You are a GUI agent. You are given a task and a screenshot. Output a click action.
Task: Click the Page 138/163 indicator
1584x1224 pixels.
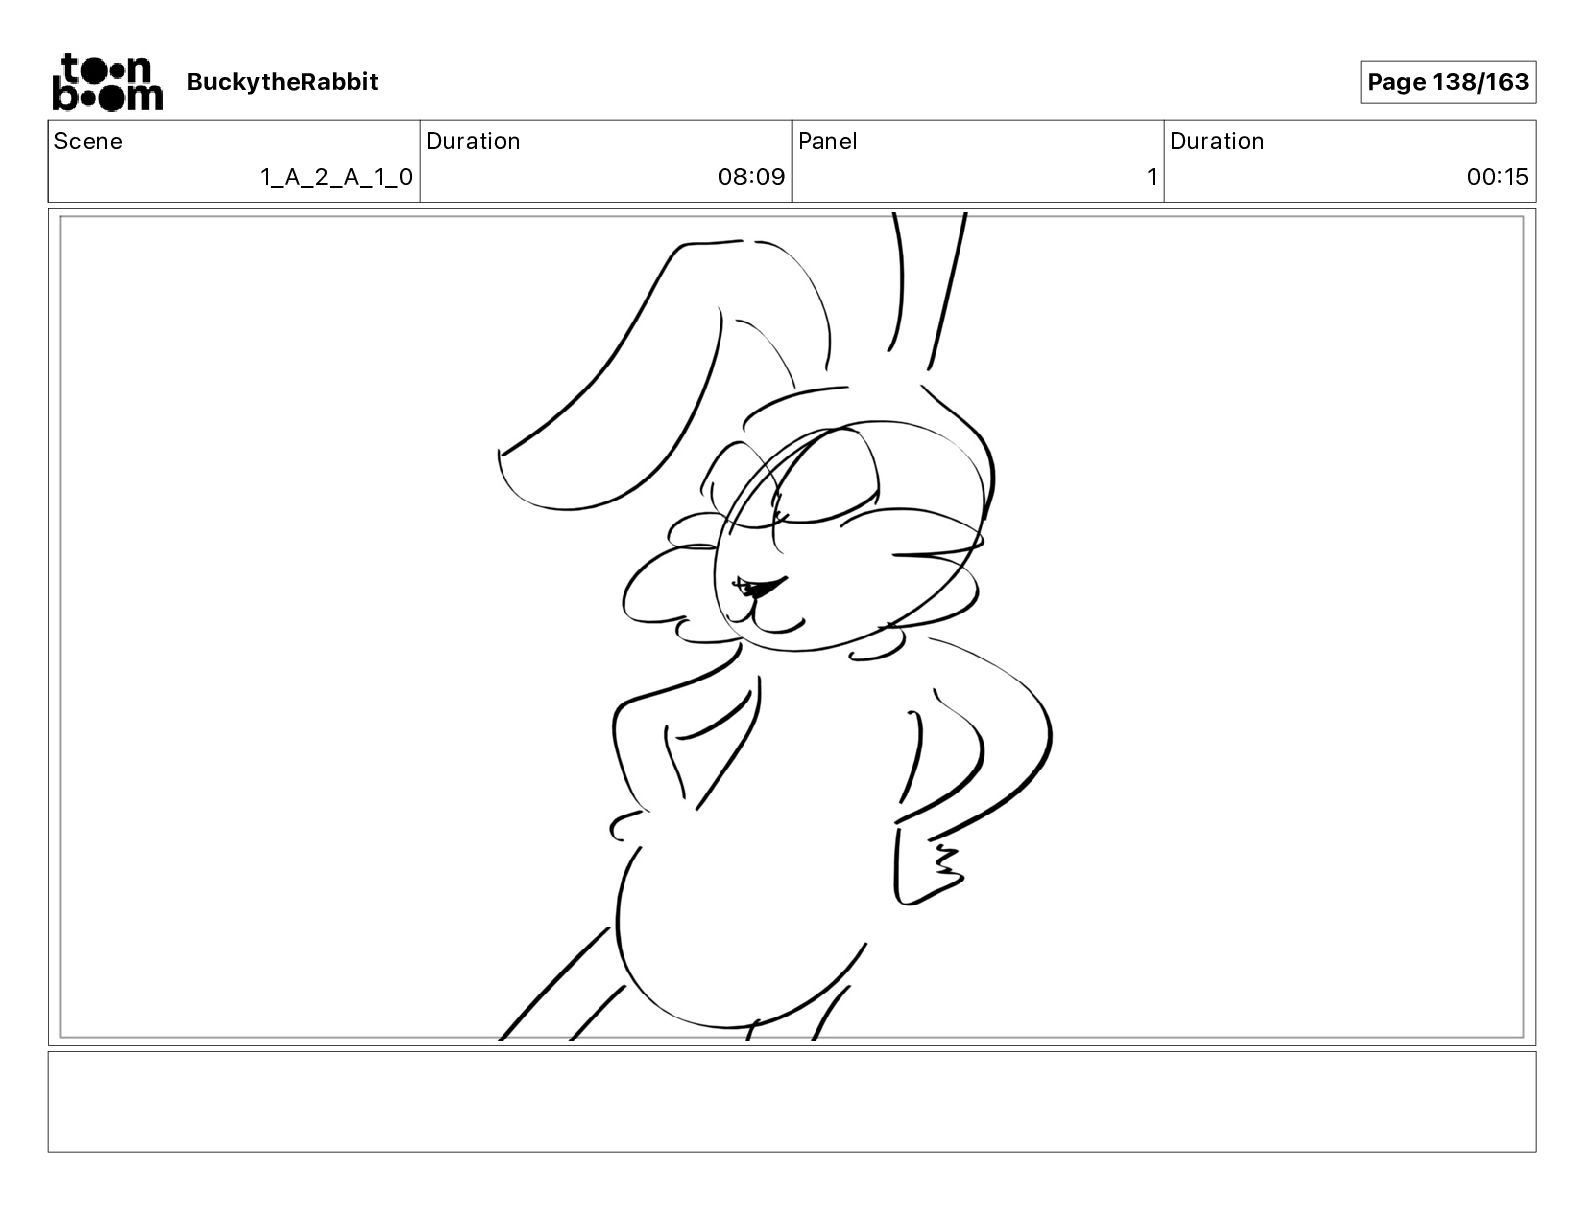point(1448,82)
